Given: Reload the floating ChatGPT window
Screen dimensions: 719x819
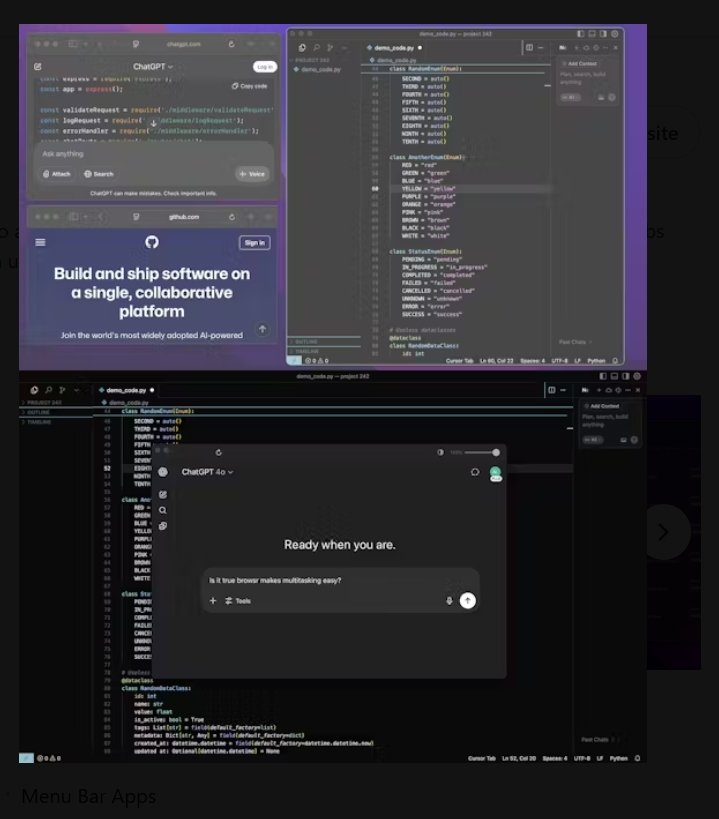Looking at the screenshot, I should click(x=219, y=452).
